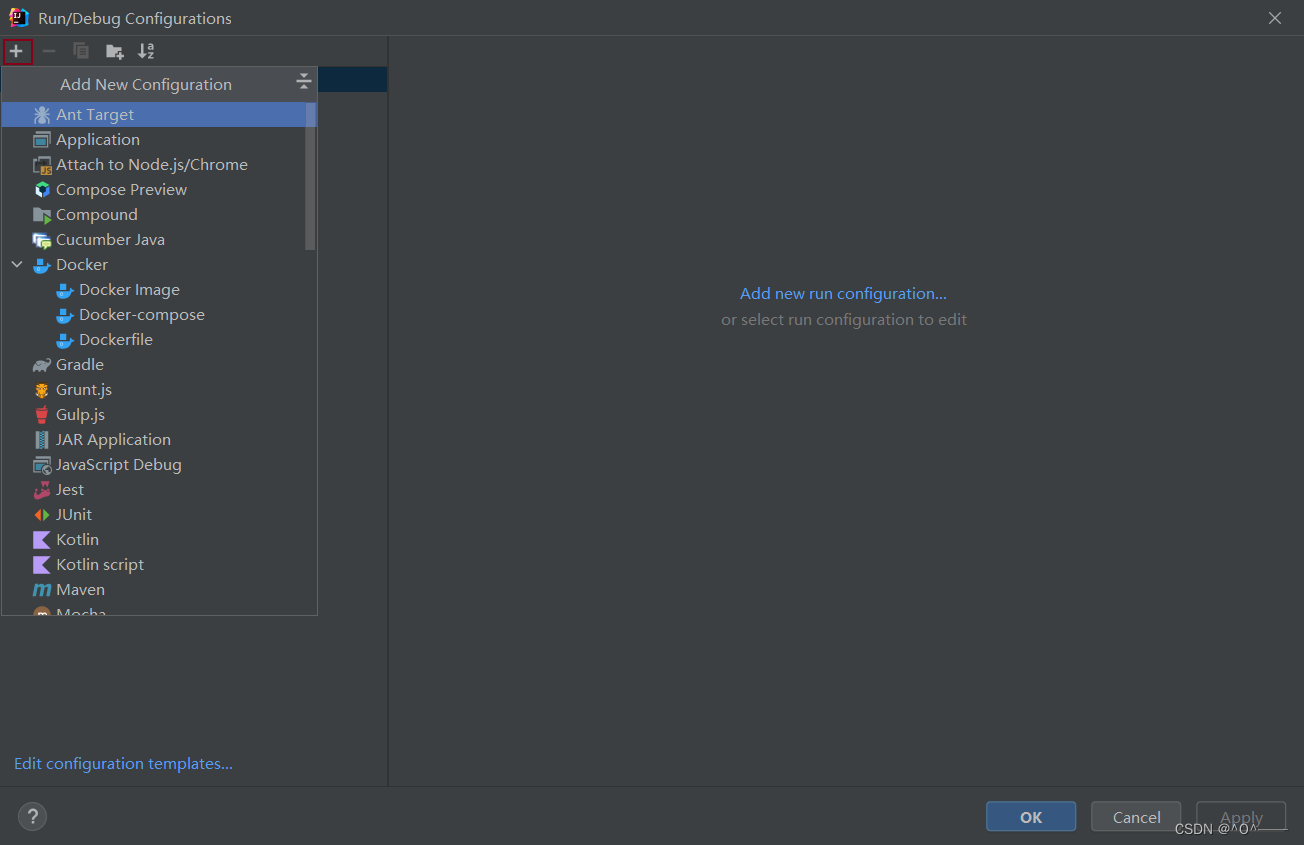The width and height of the screenshot is (1304, 845).
Task: Click the Gulp.js cup icon
Action: 42,415
